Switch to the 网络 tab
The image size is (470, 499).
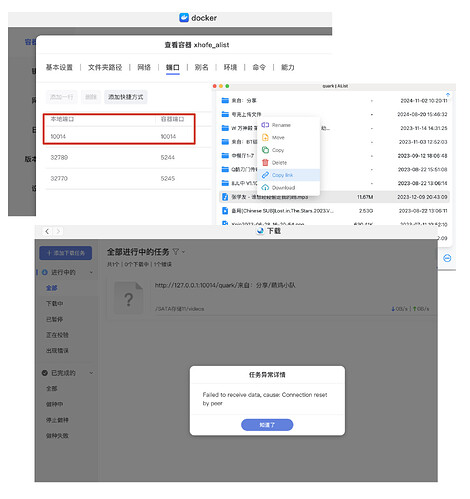(x=144, y=67)
